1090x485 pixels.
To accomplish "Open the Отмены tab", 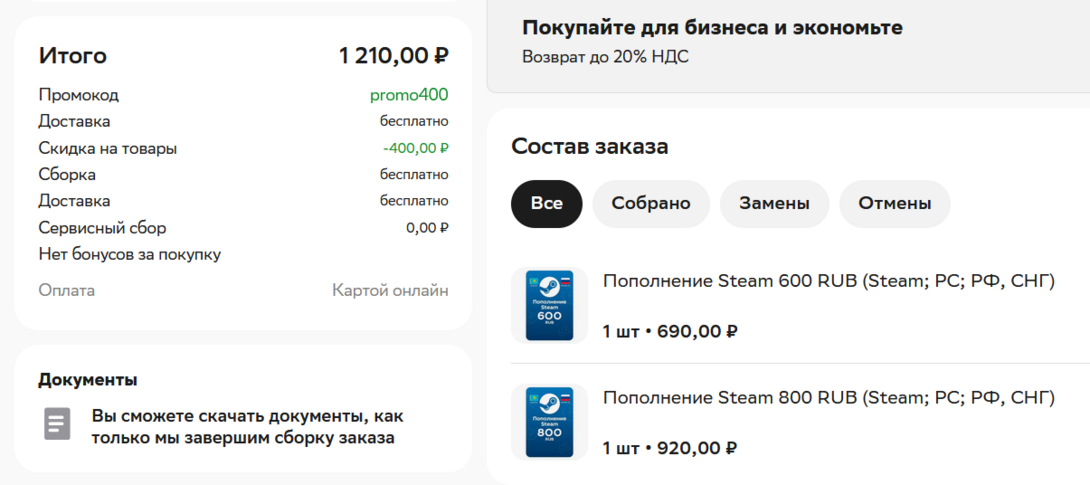I will pos(894,204).
